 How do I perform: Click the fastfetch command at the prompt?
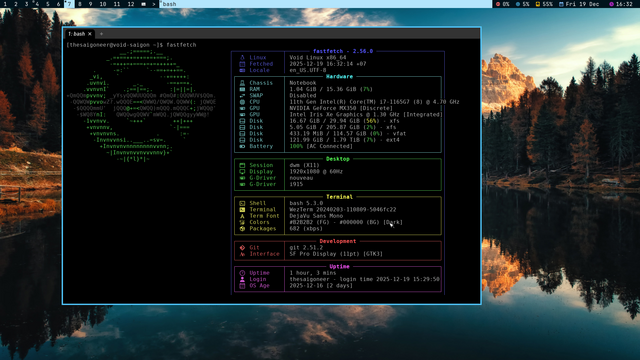point(181,45)
